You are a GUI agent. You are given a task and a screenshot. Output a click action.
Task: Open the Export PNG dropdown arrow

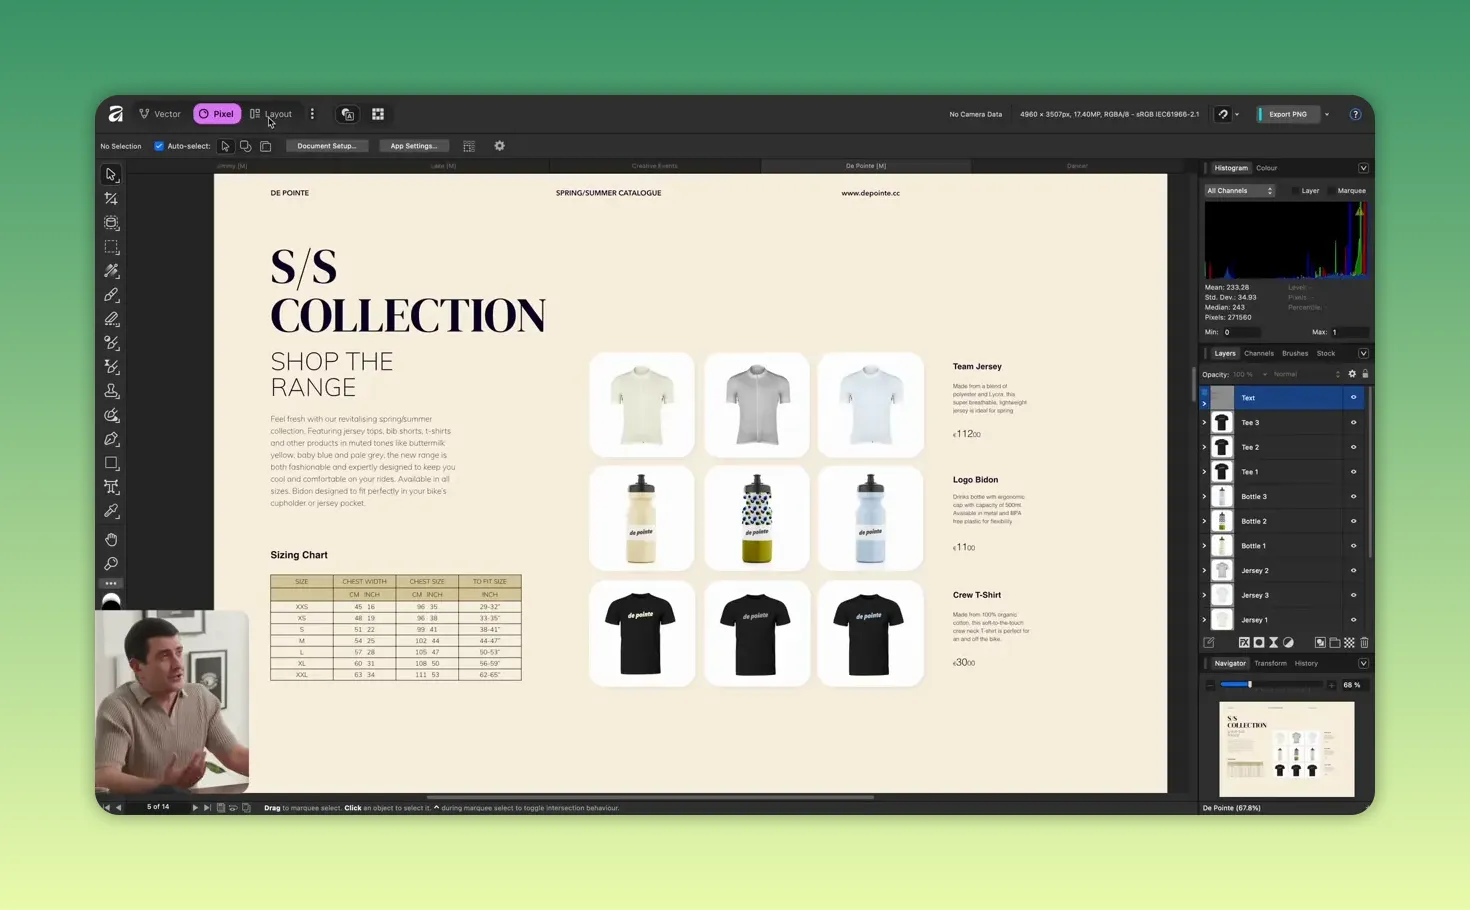(1327, 114)
